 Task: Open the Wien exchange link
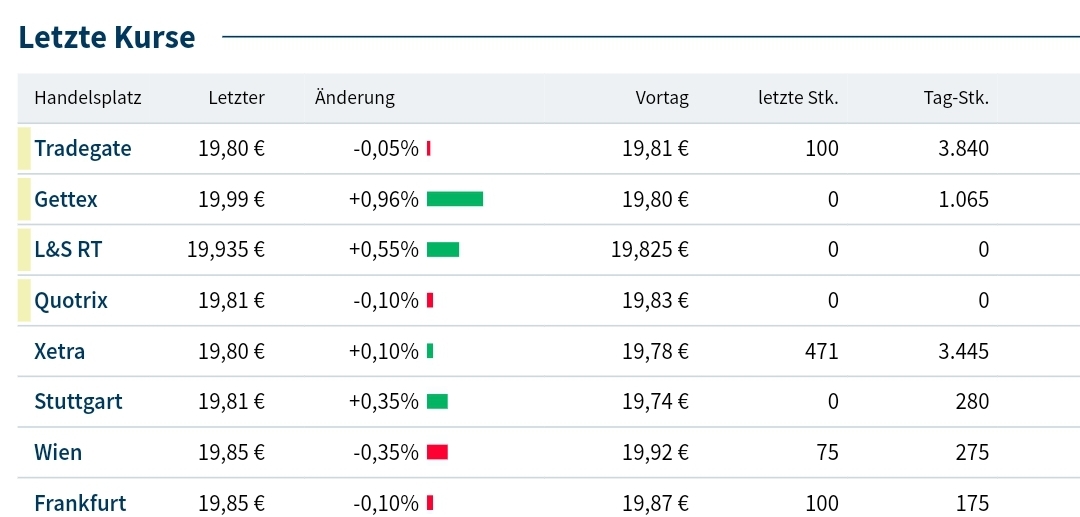[58, 453]
